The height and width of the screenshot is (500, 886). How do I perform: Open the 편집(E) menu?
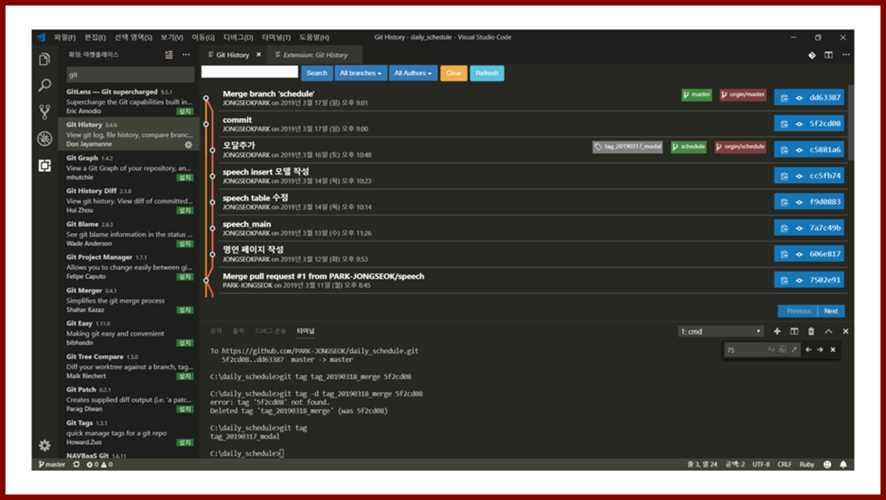pos(95,37)
